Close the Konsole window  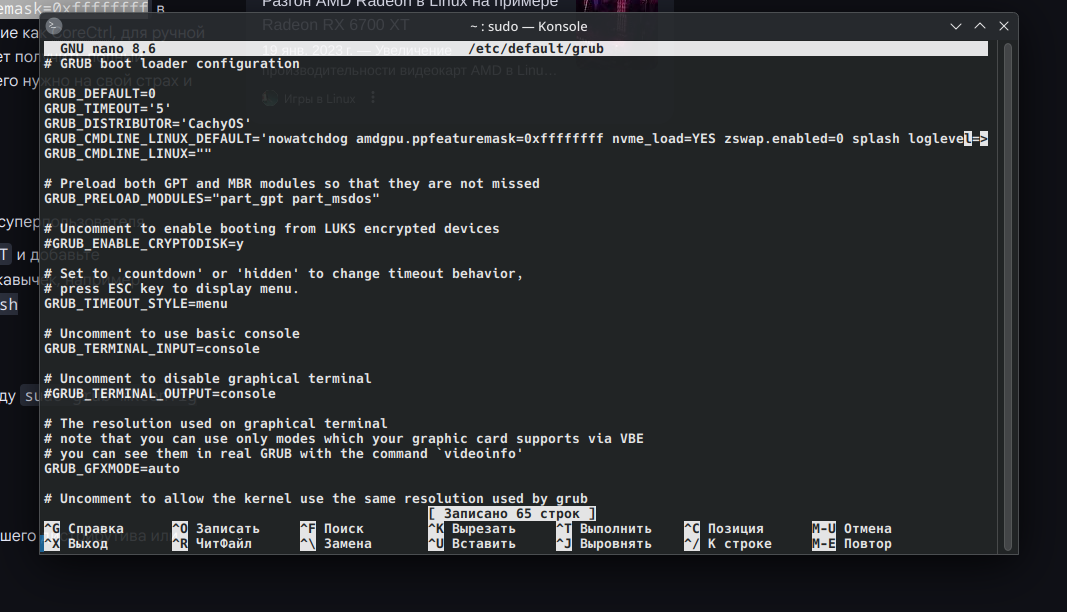click(1004, 26)
